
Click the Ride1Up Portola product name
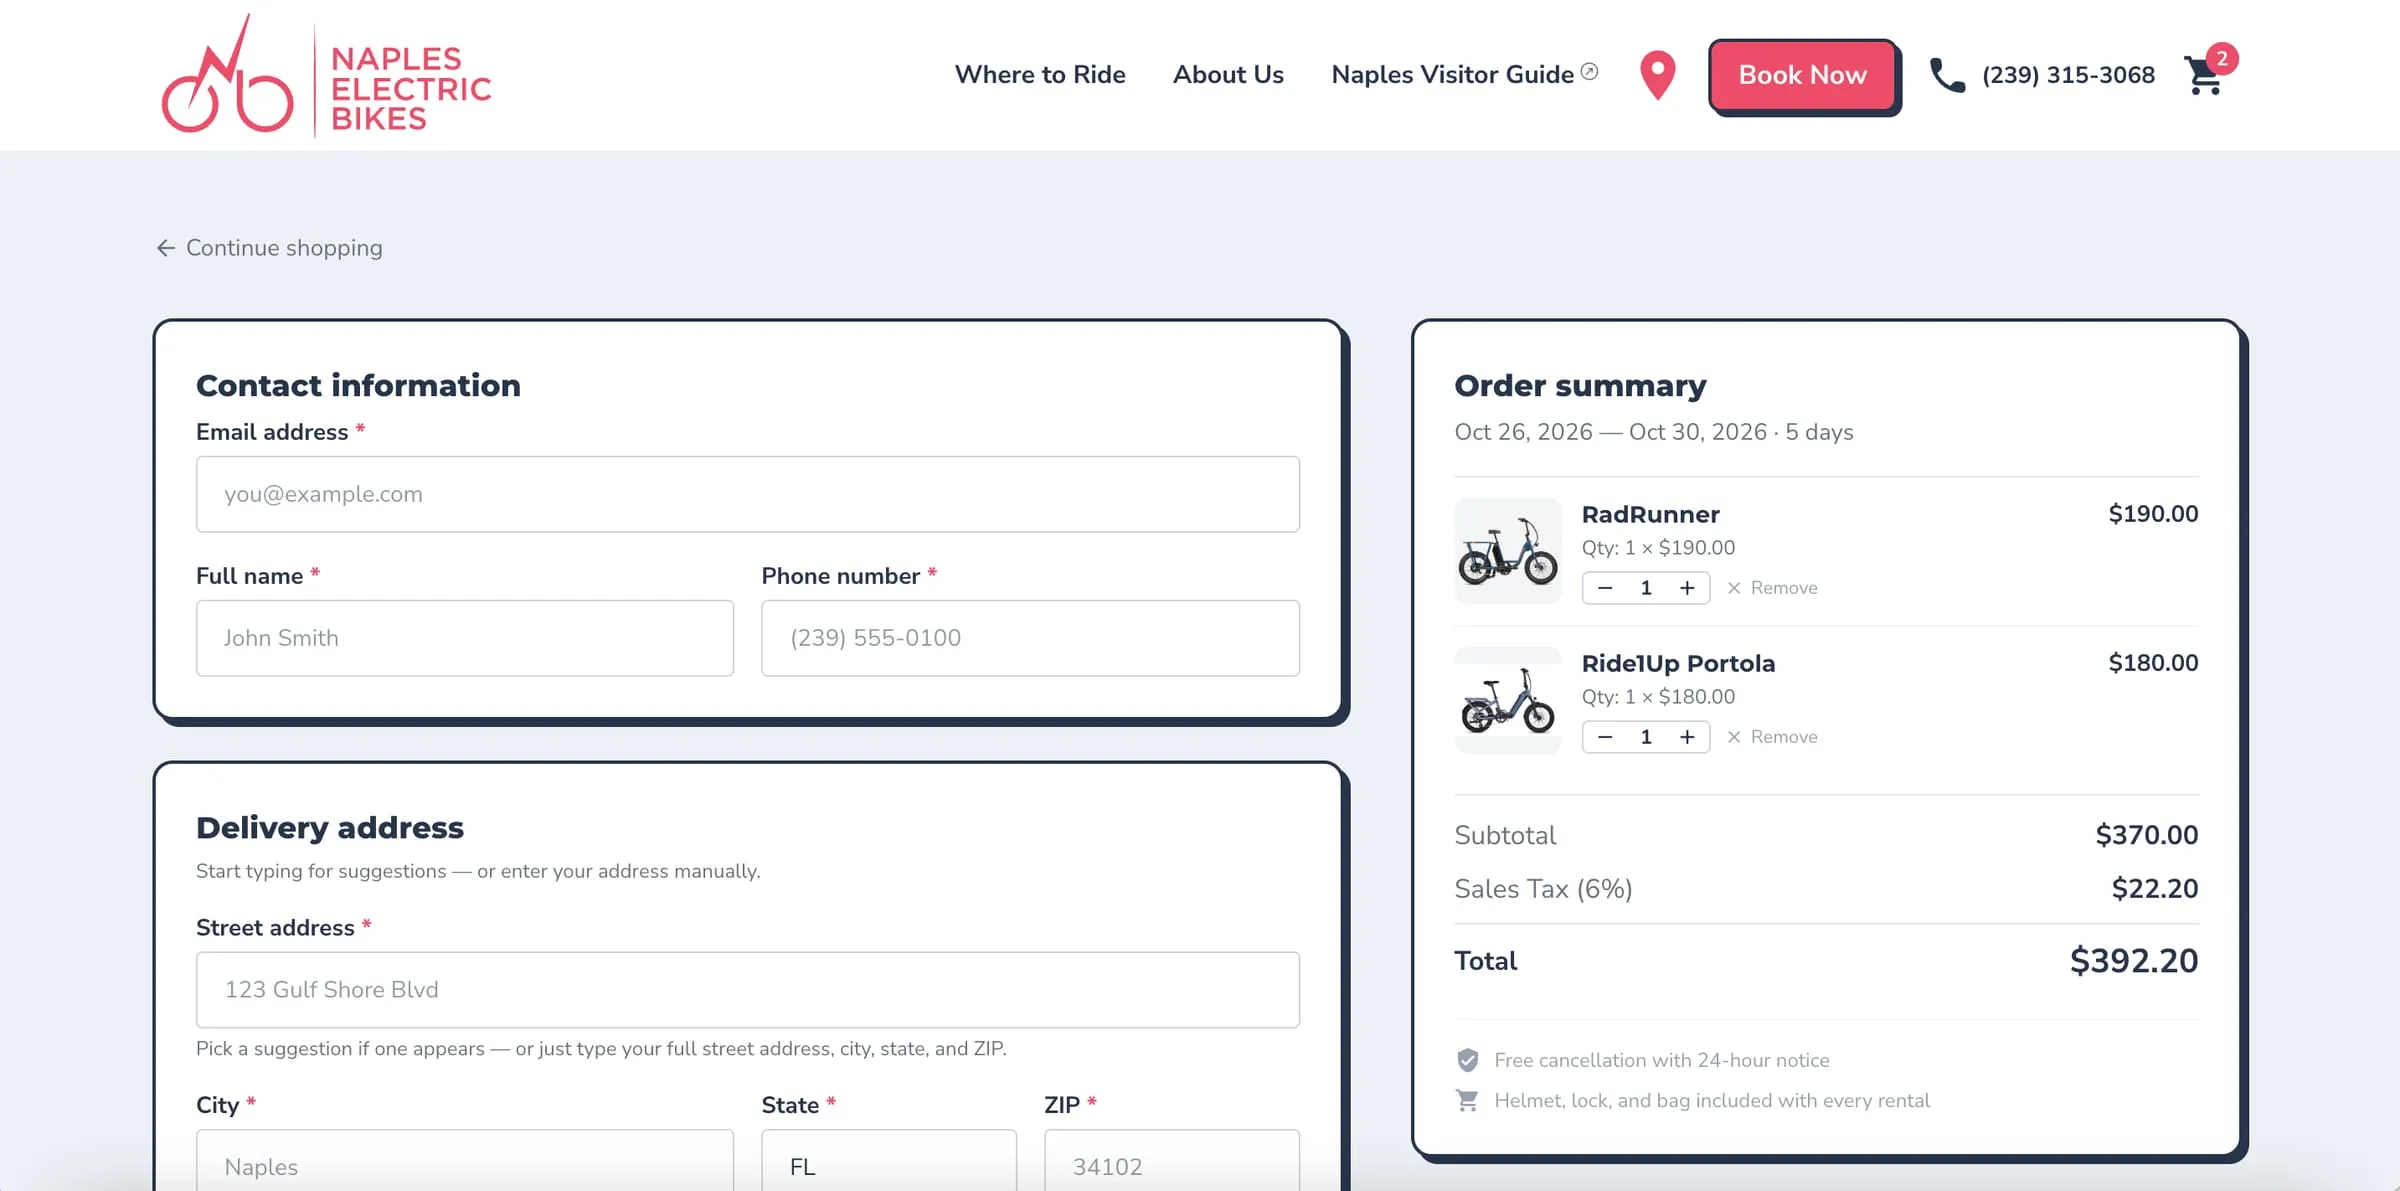pos(1678,663)
